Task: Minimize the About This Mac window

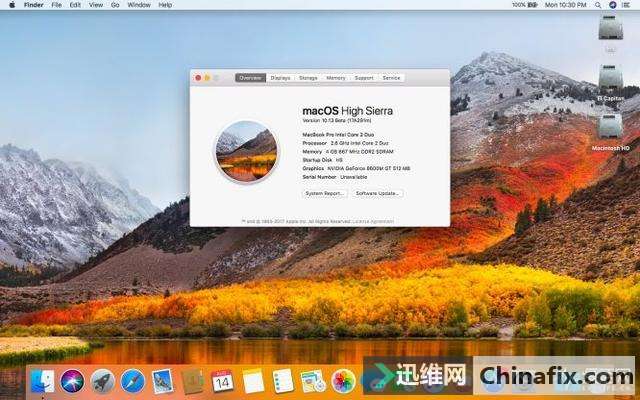Action: coord(207,78)
